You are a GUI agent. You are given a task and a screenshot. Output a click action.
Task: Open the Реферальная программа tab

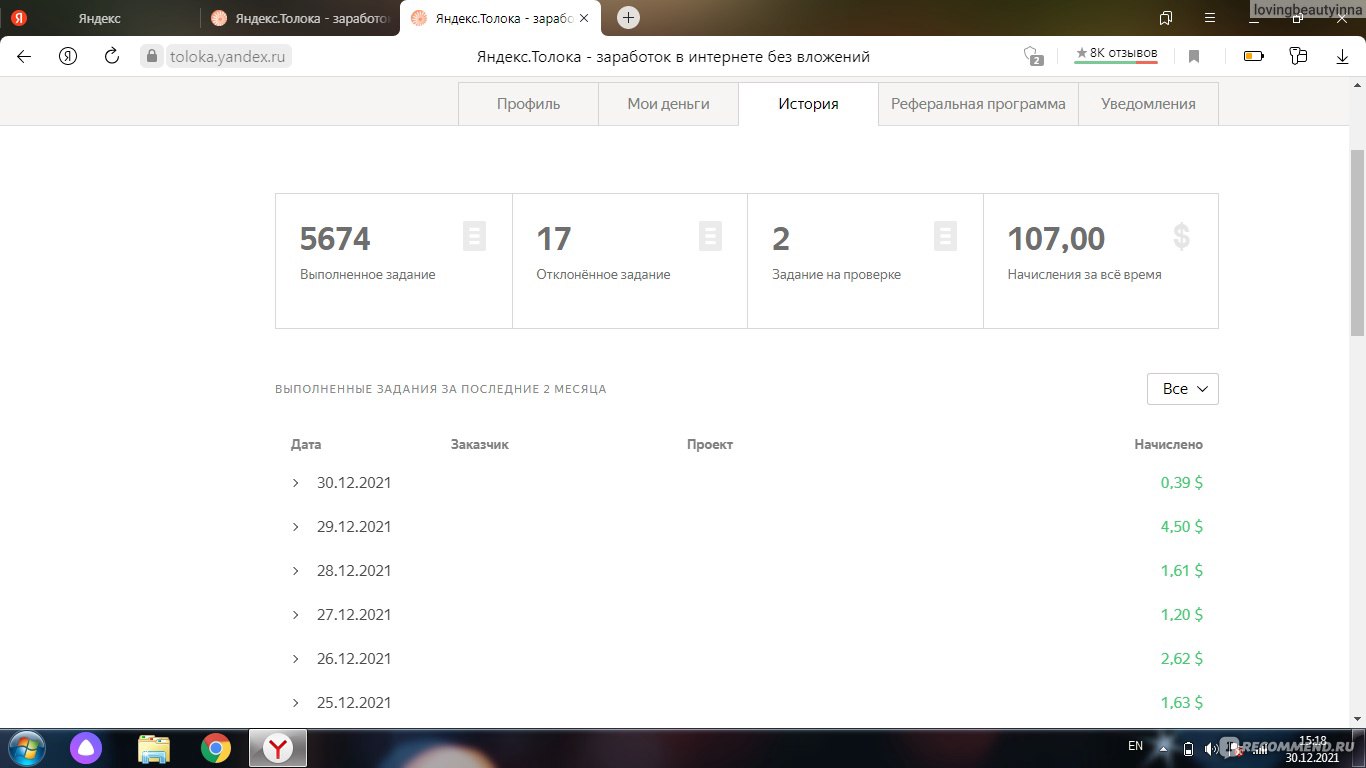click(978, 104)
